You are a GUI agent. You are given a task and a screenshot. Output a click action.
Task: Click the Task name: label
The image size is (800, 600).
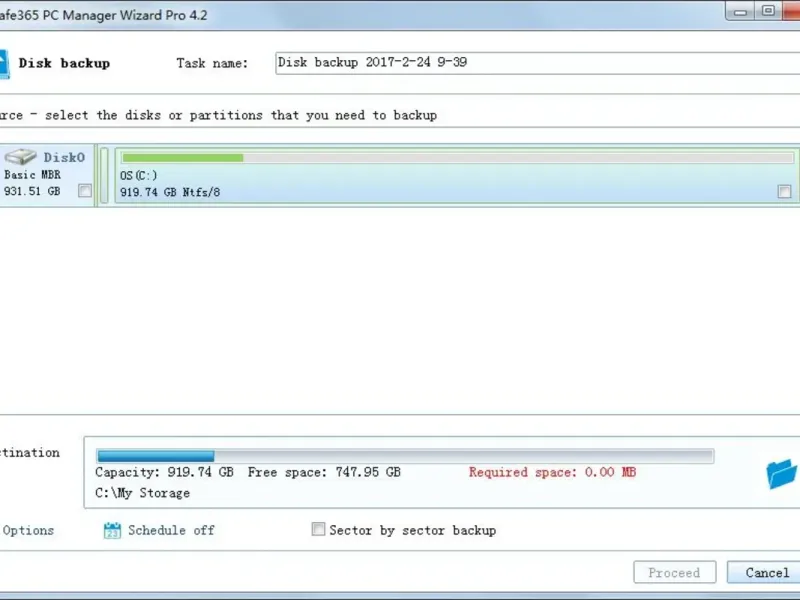pyautogui.click(x=212, y=63)
